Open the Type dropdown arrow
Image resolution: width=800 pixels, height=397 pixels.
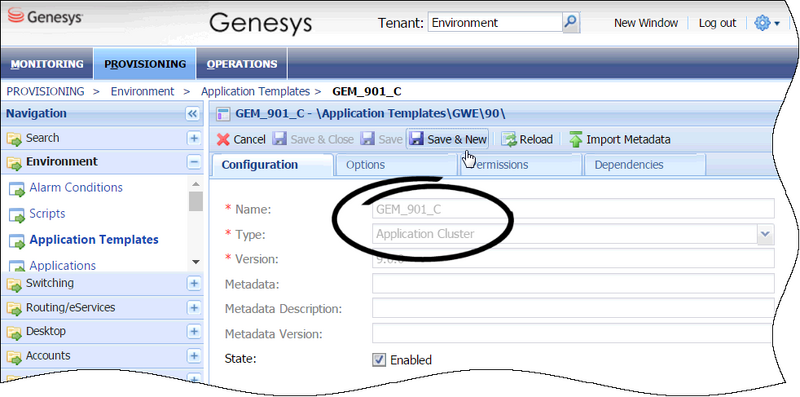coord(764,233)
